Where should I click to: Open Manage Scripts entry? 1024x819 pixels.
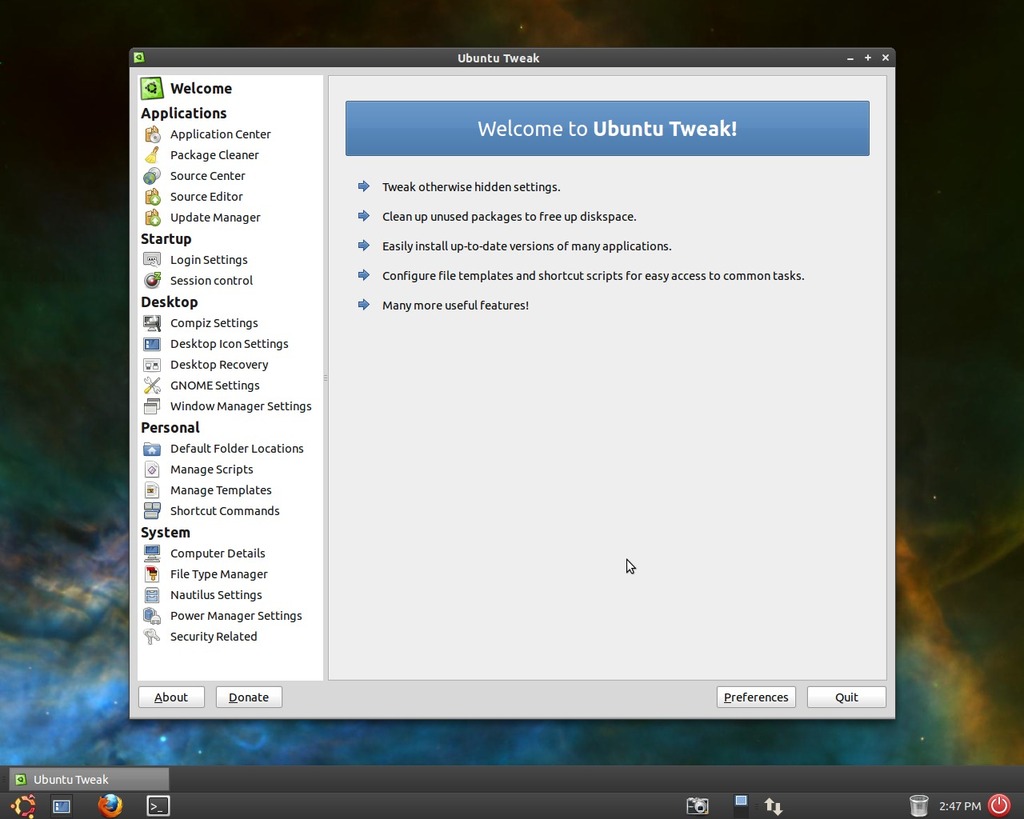tap(212, 470)
